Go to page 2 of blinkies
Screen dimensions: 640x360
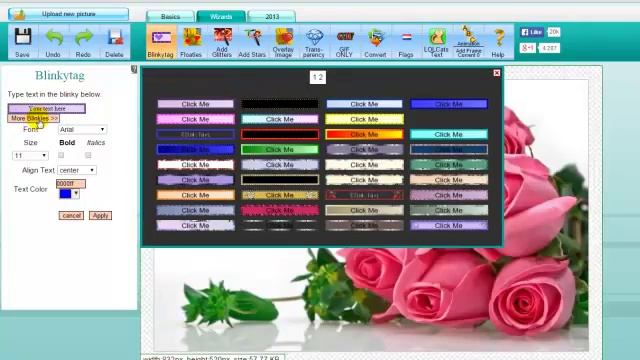tap(321, 77)
